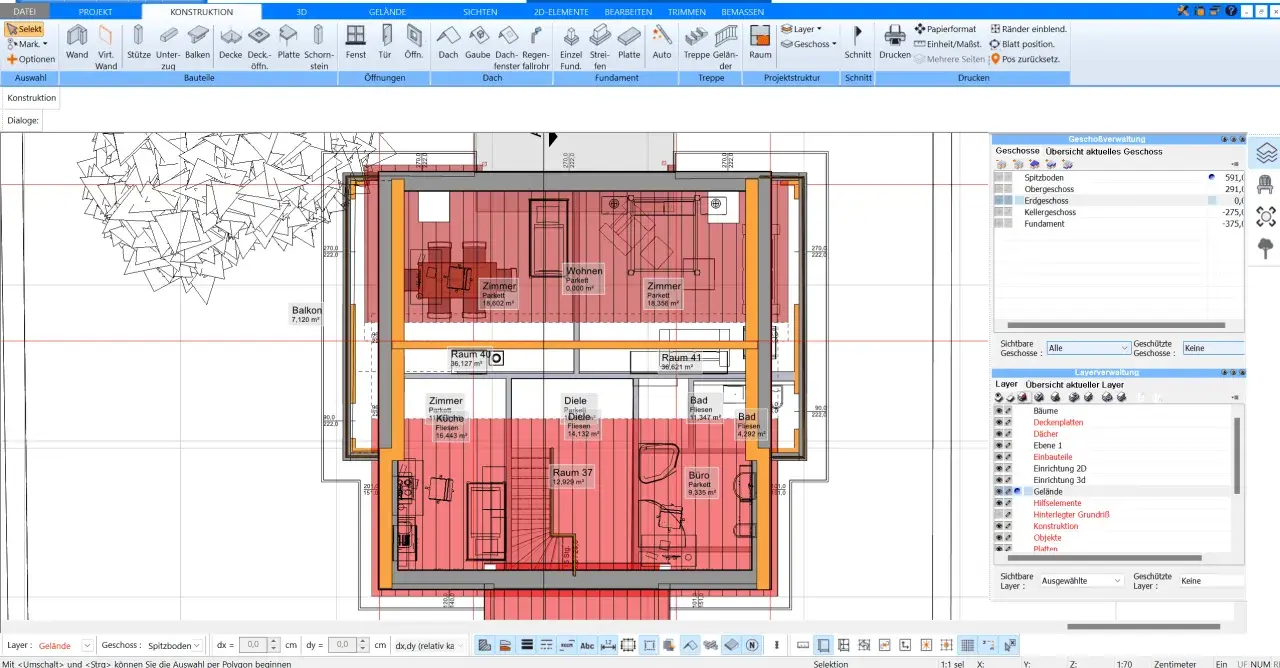The image size is (1280, 668).
Task: Click the Optionen button
Action: coord(31,59)
